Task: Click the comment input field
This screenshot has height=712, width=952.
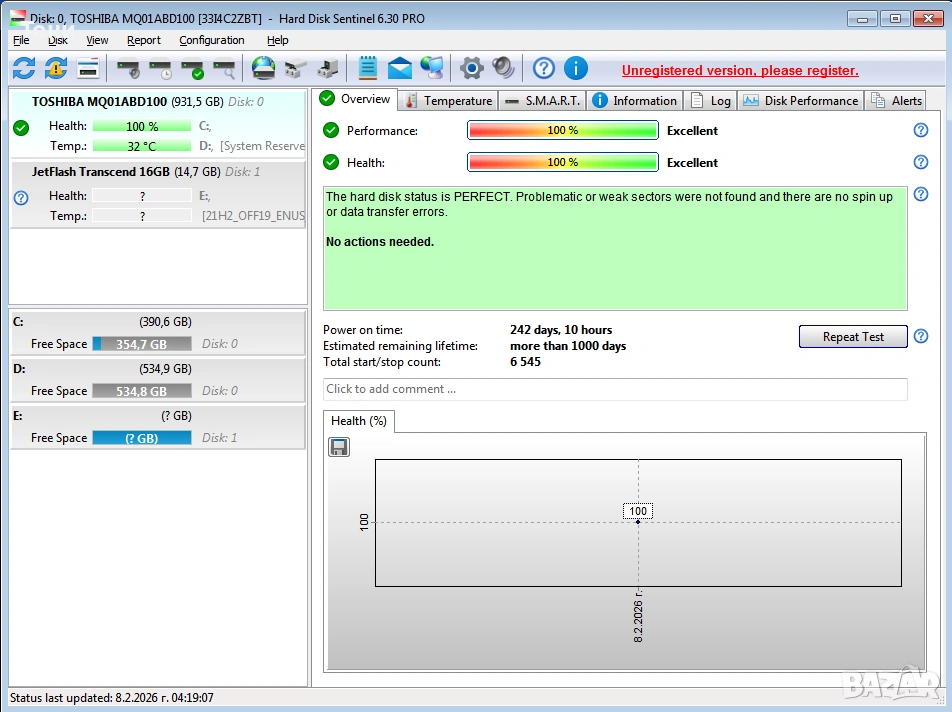Action: point(615,389)
